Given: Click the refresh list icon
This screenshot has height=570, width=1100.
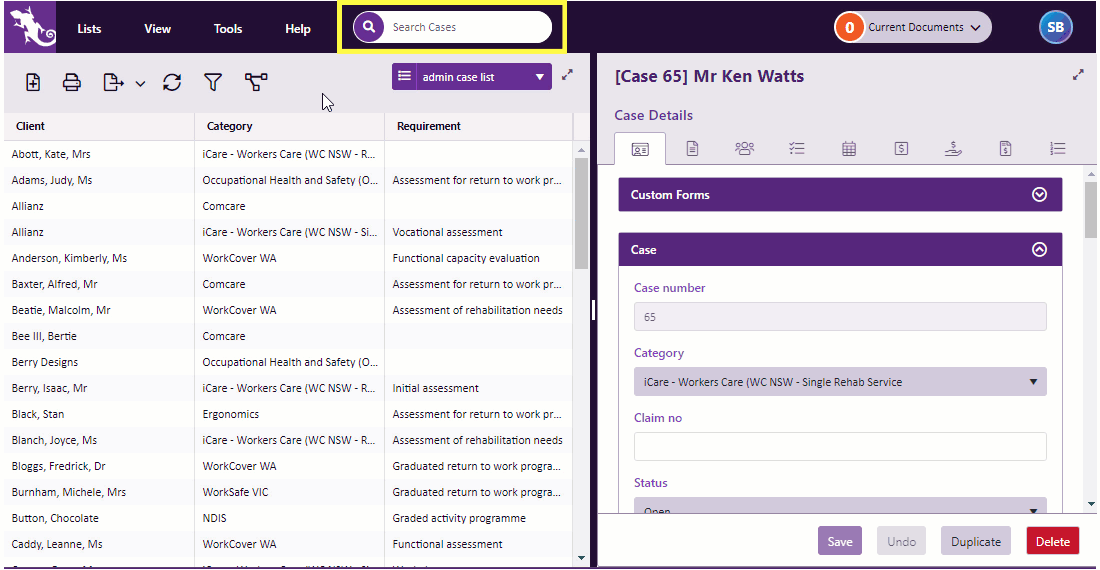Looking at the screenshot, I should click(172, 83).
